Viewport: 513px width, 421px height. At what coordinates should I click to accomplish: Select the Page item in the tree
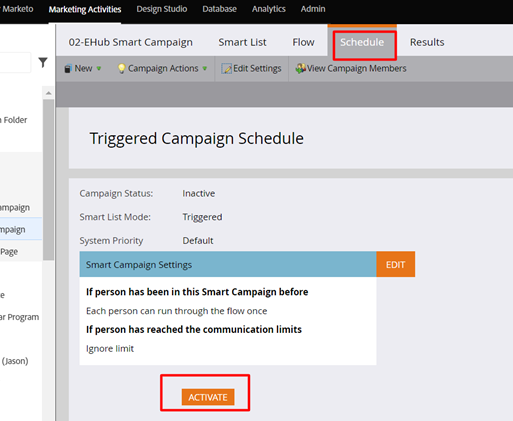click(9, 252)
